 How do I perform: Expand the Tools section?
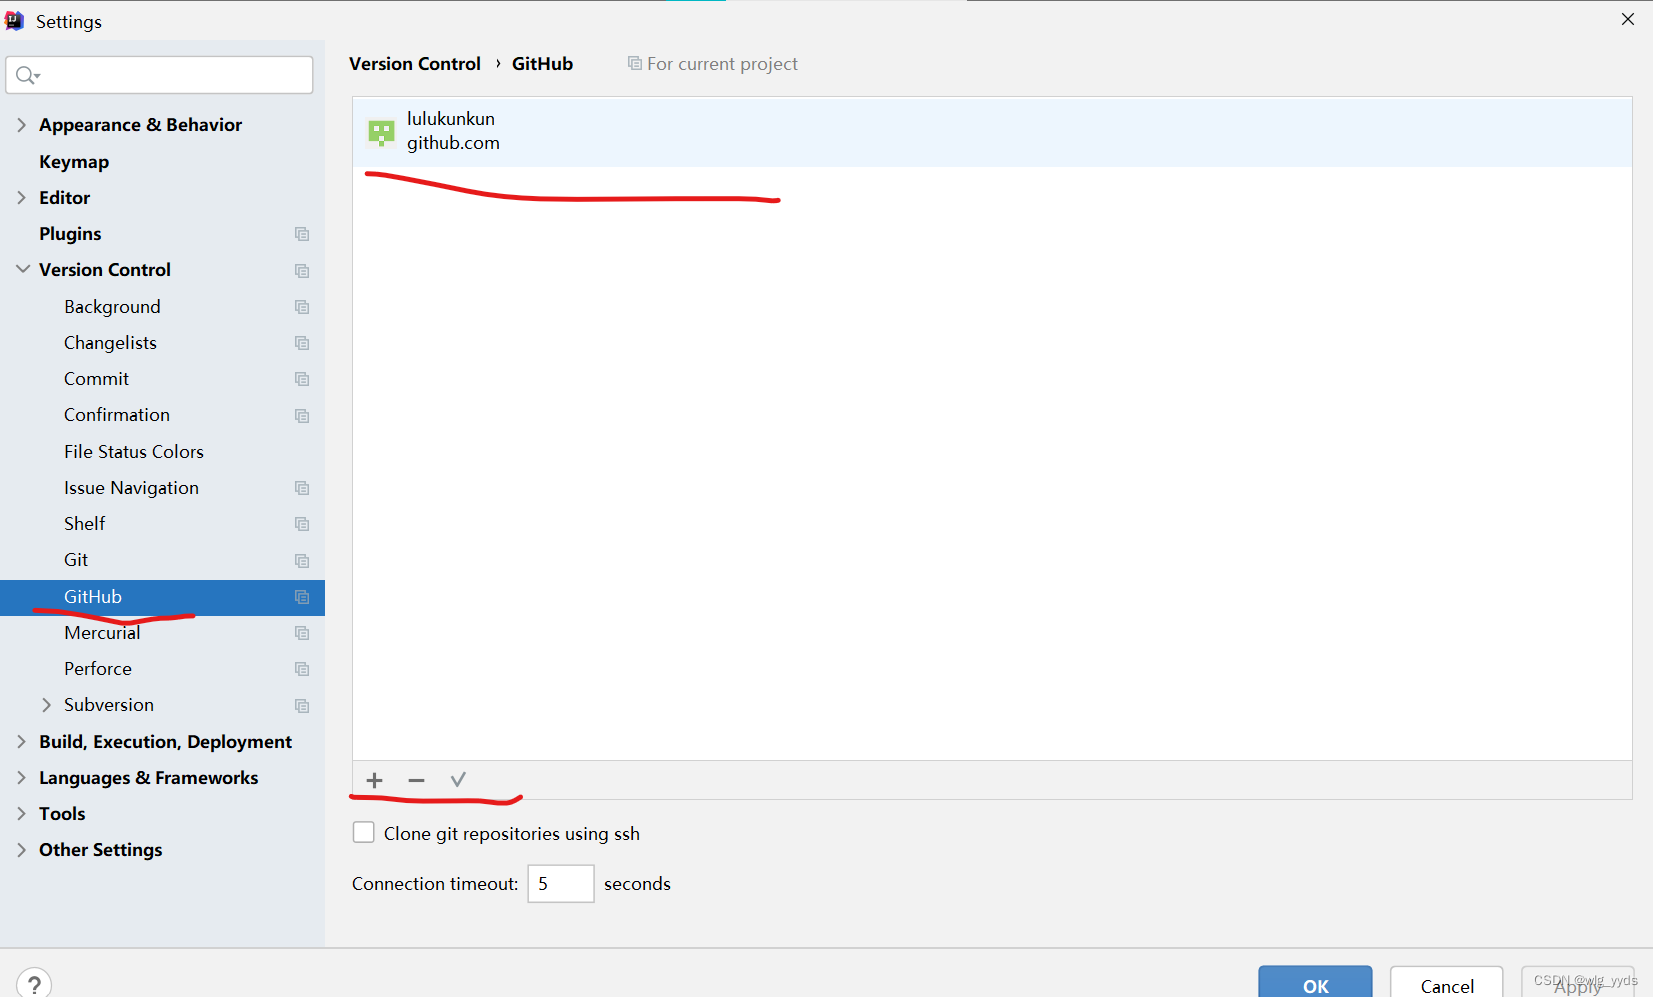(x=21, y=813)
